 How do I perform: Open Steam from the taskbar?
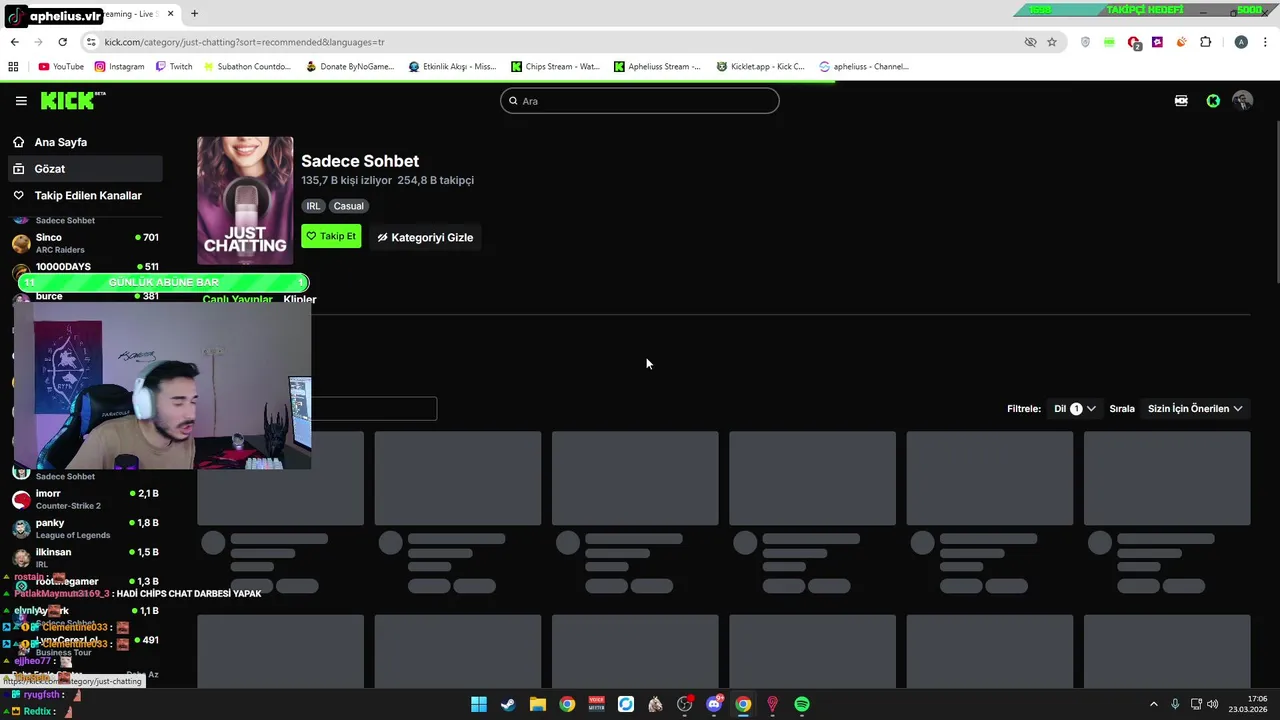[x=508, y=704]
